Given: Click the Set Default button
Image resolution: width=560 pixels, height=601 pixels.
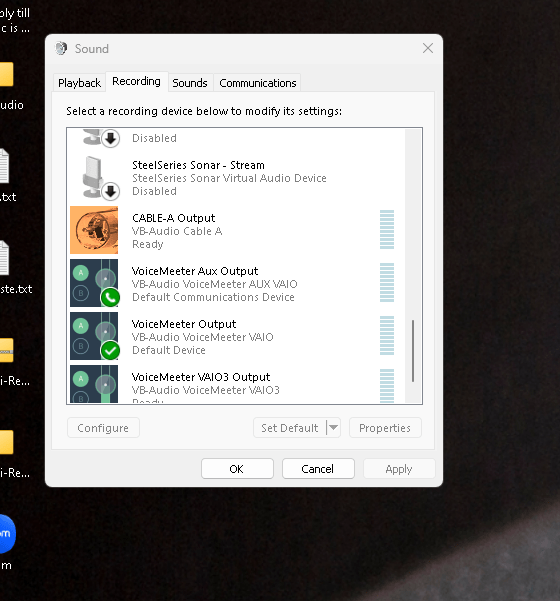Looking at the screenshot, I should pyautogui.click(x=290, y=428).
